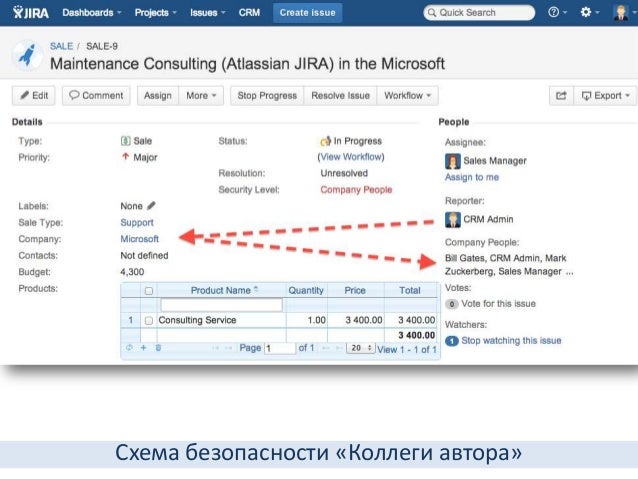Screen dimensions: 638x479
Task: Click the Company People security level link
Action: pyautogui.click(x=356, y=190)
